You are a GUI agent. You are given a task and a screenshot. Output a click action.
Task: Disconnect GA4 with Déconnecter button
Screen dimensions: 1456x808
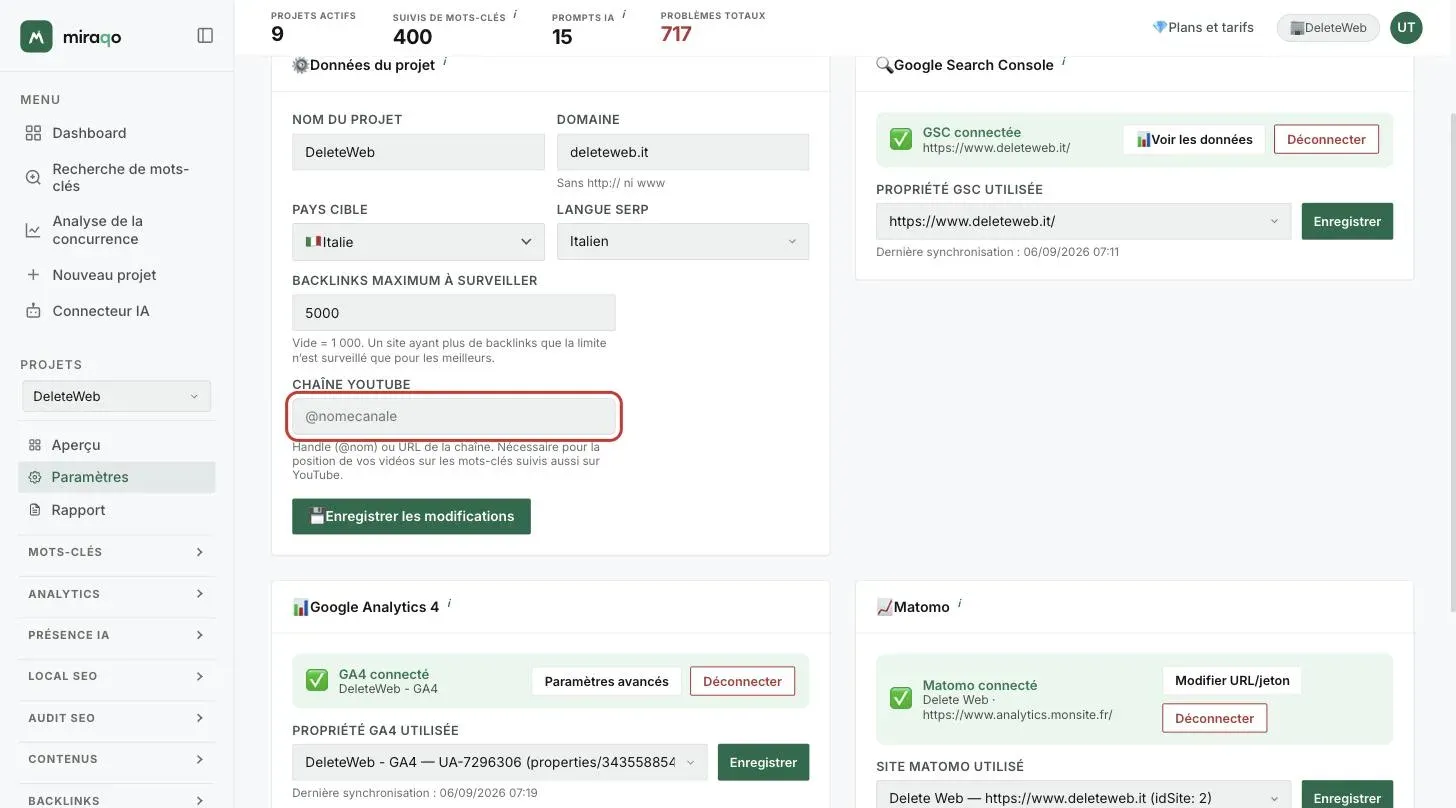click(742, 682)
